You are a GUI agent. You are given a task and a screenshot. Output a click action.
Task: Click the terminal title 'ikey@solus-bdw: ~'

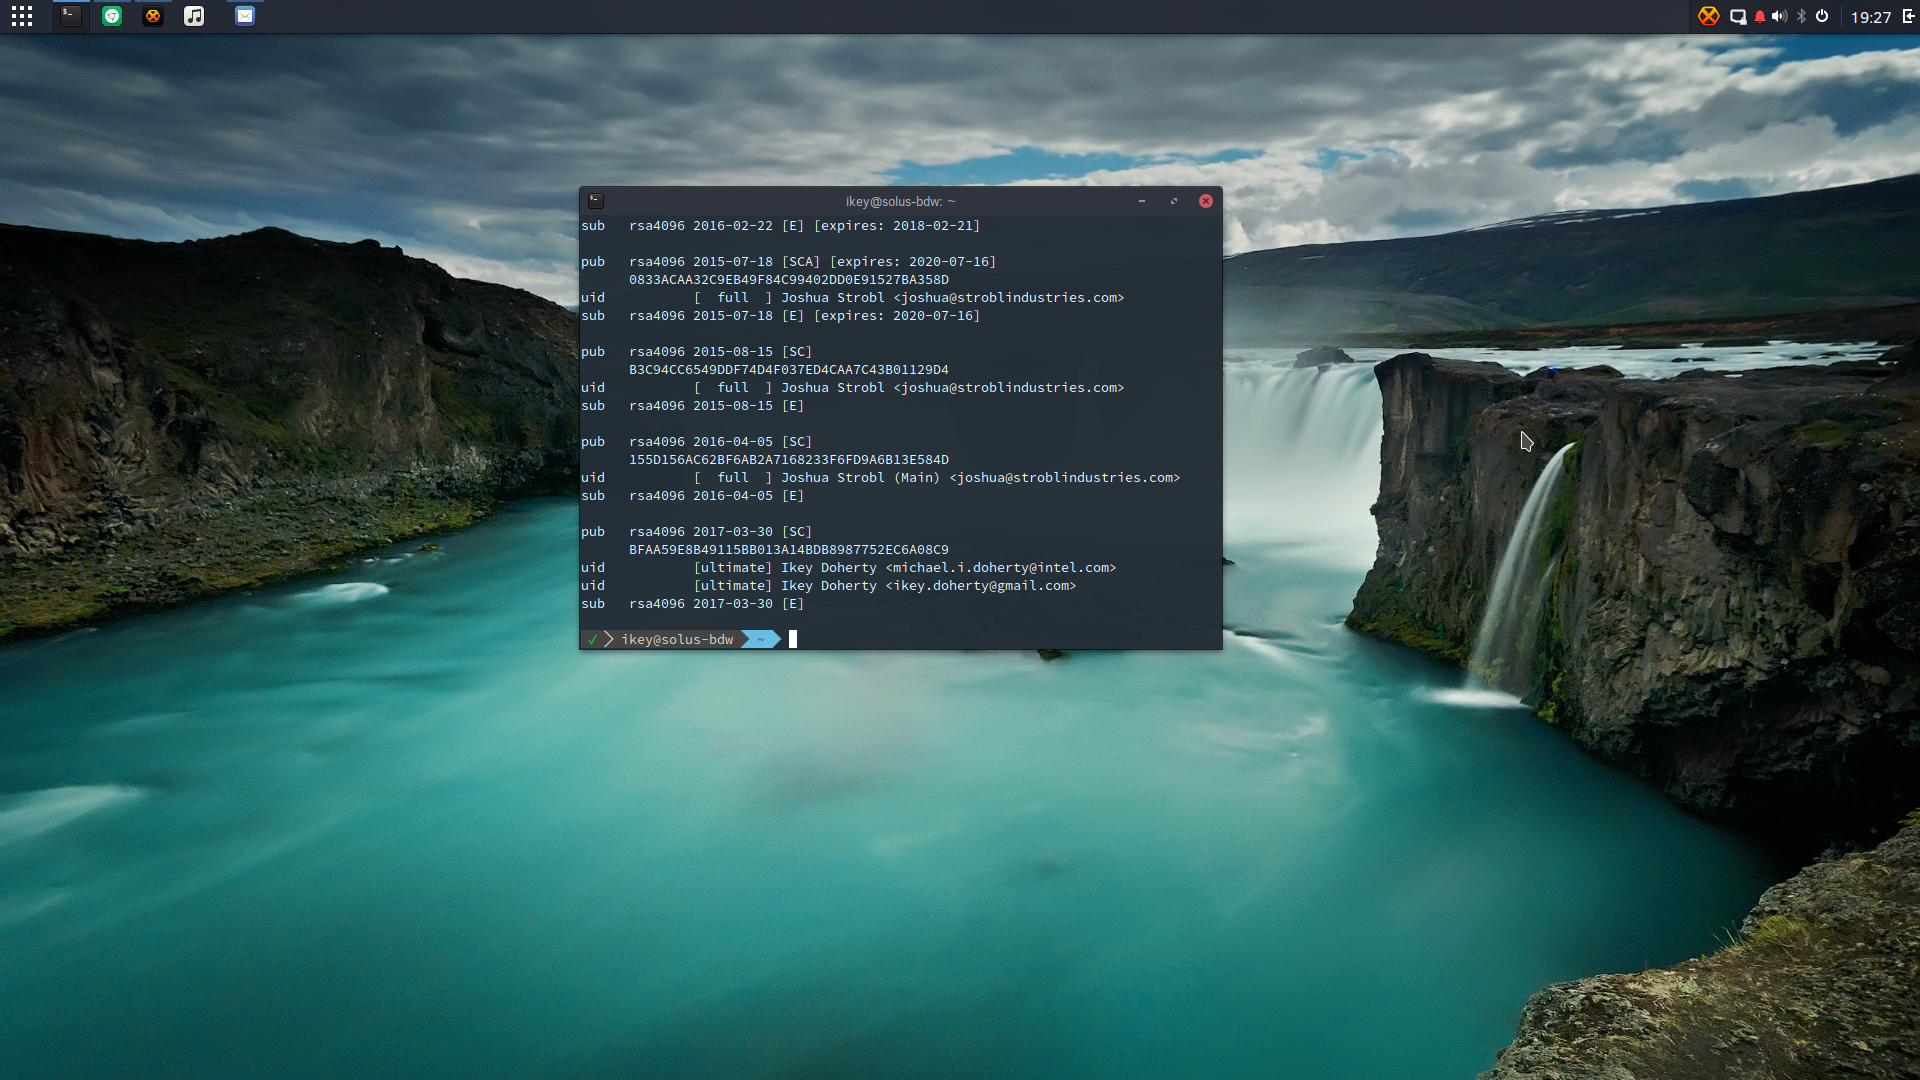point(900,201)
